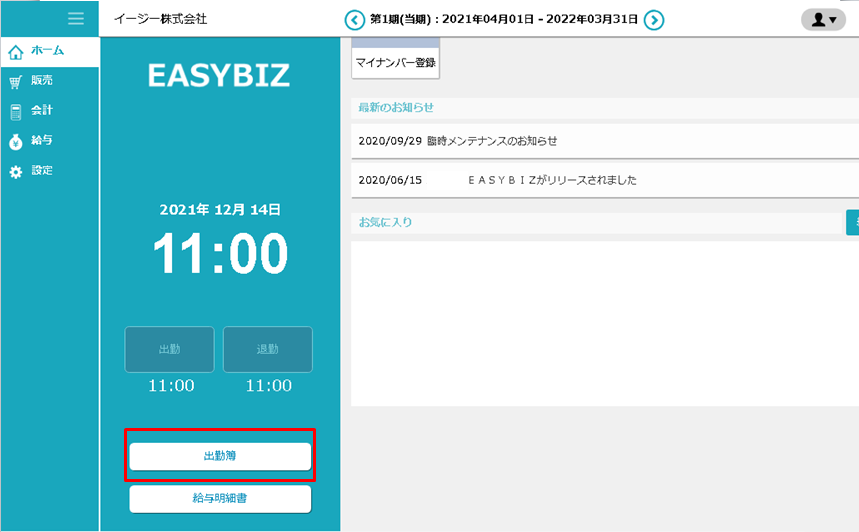Open the EASYBIZがリリースされました notice
The image size is (859, 532).
coord(552,181)
